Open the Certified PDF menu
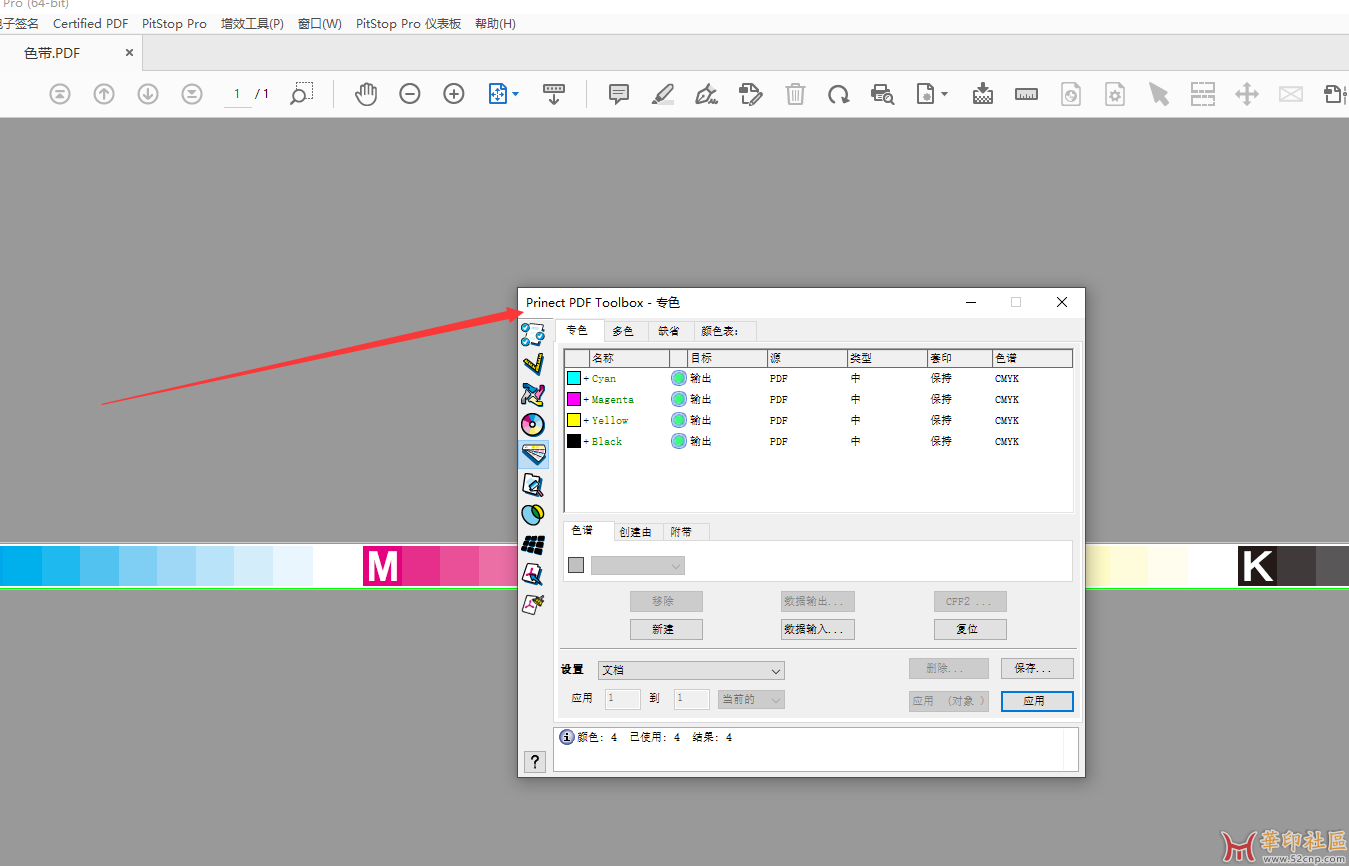This screenshot has height=866, width=1349. pos(91,23)
